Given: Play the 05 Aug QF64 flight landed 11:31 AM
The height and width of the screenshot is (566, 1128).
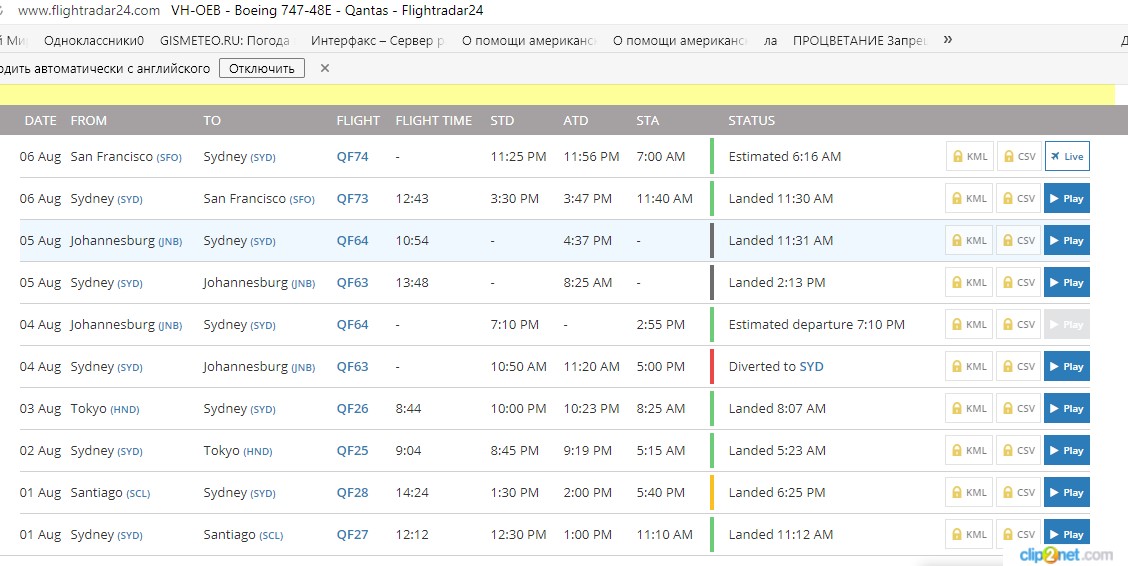Looking at the screenshot, I should (1067, 240).
